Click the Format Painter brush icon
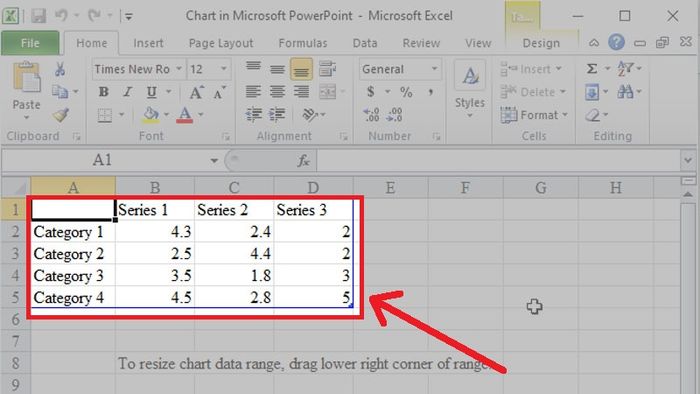This screenshot has width=700, height=394. pyautogui.click(x=60, y=115)
